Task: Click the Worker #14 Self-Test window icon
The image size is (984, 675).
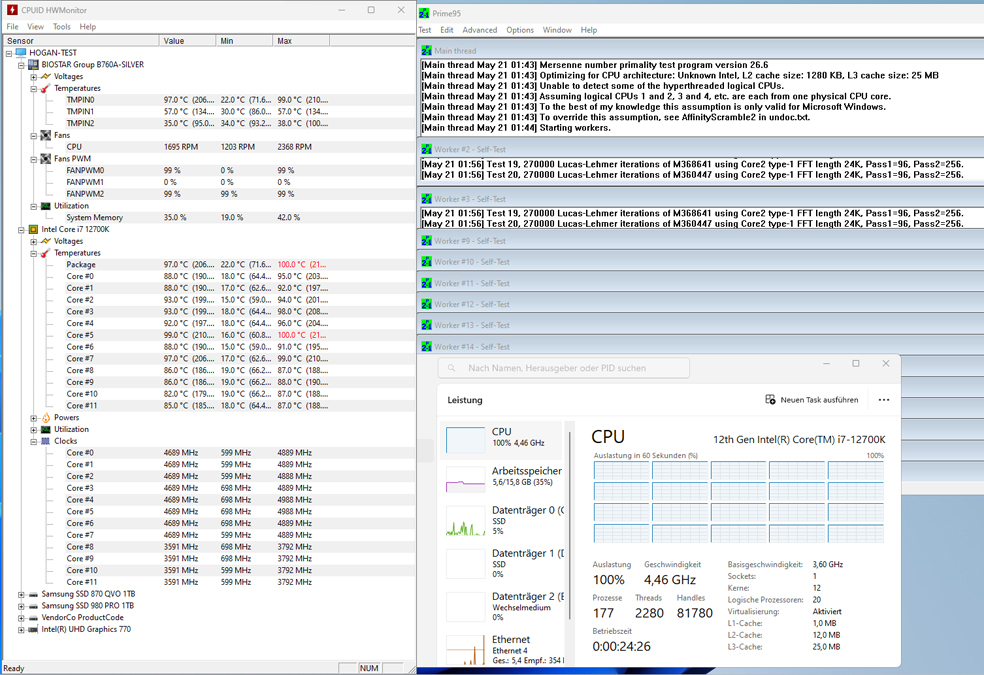Action: coord(427,347)
